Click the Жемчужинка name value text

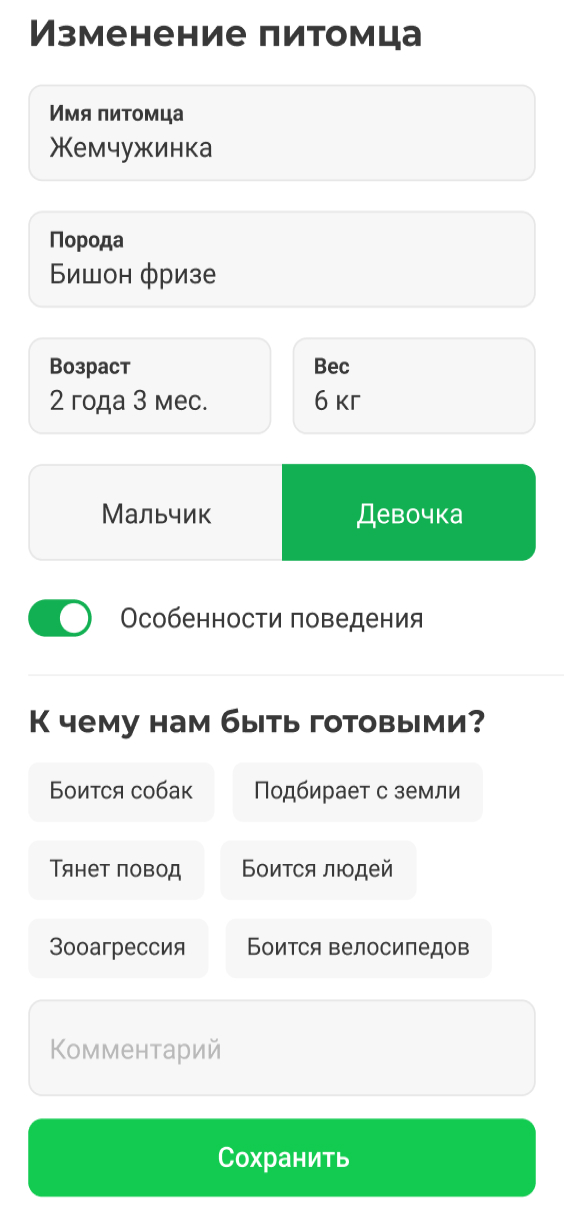tap(131, 148)
